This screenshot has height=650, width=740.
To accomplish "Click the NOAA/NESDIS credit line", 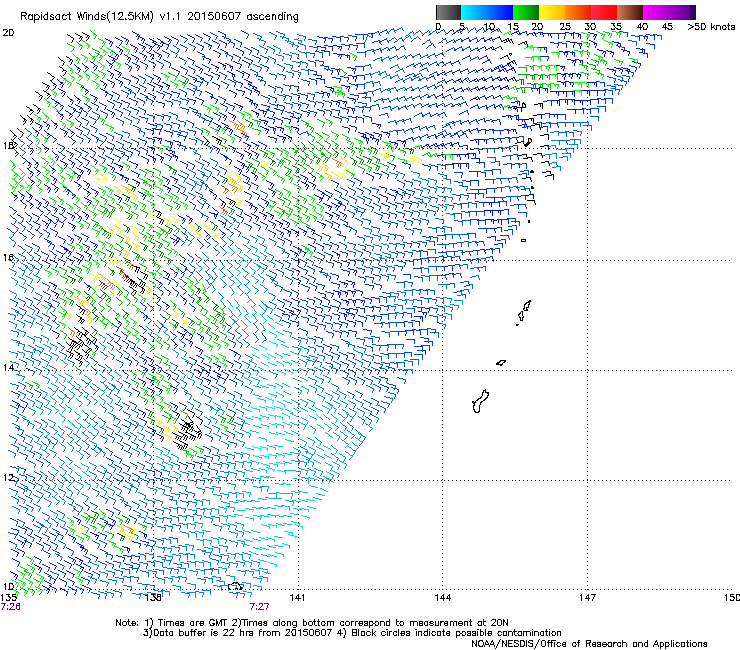I will [x=589, y=643].
